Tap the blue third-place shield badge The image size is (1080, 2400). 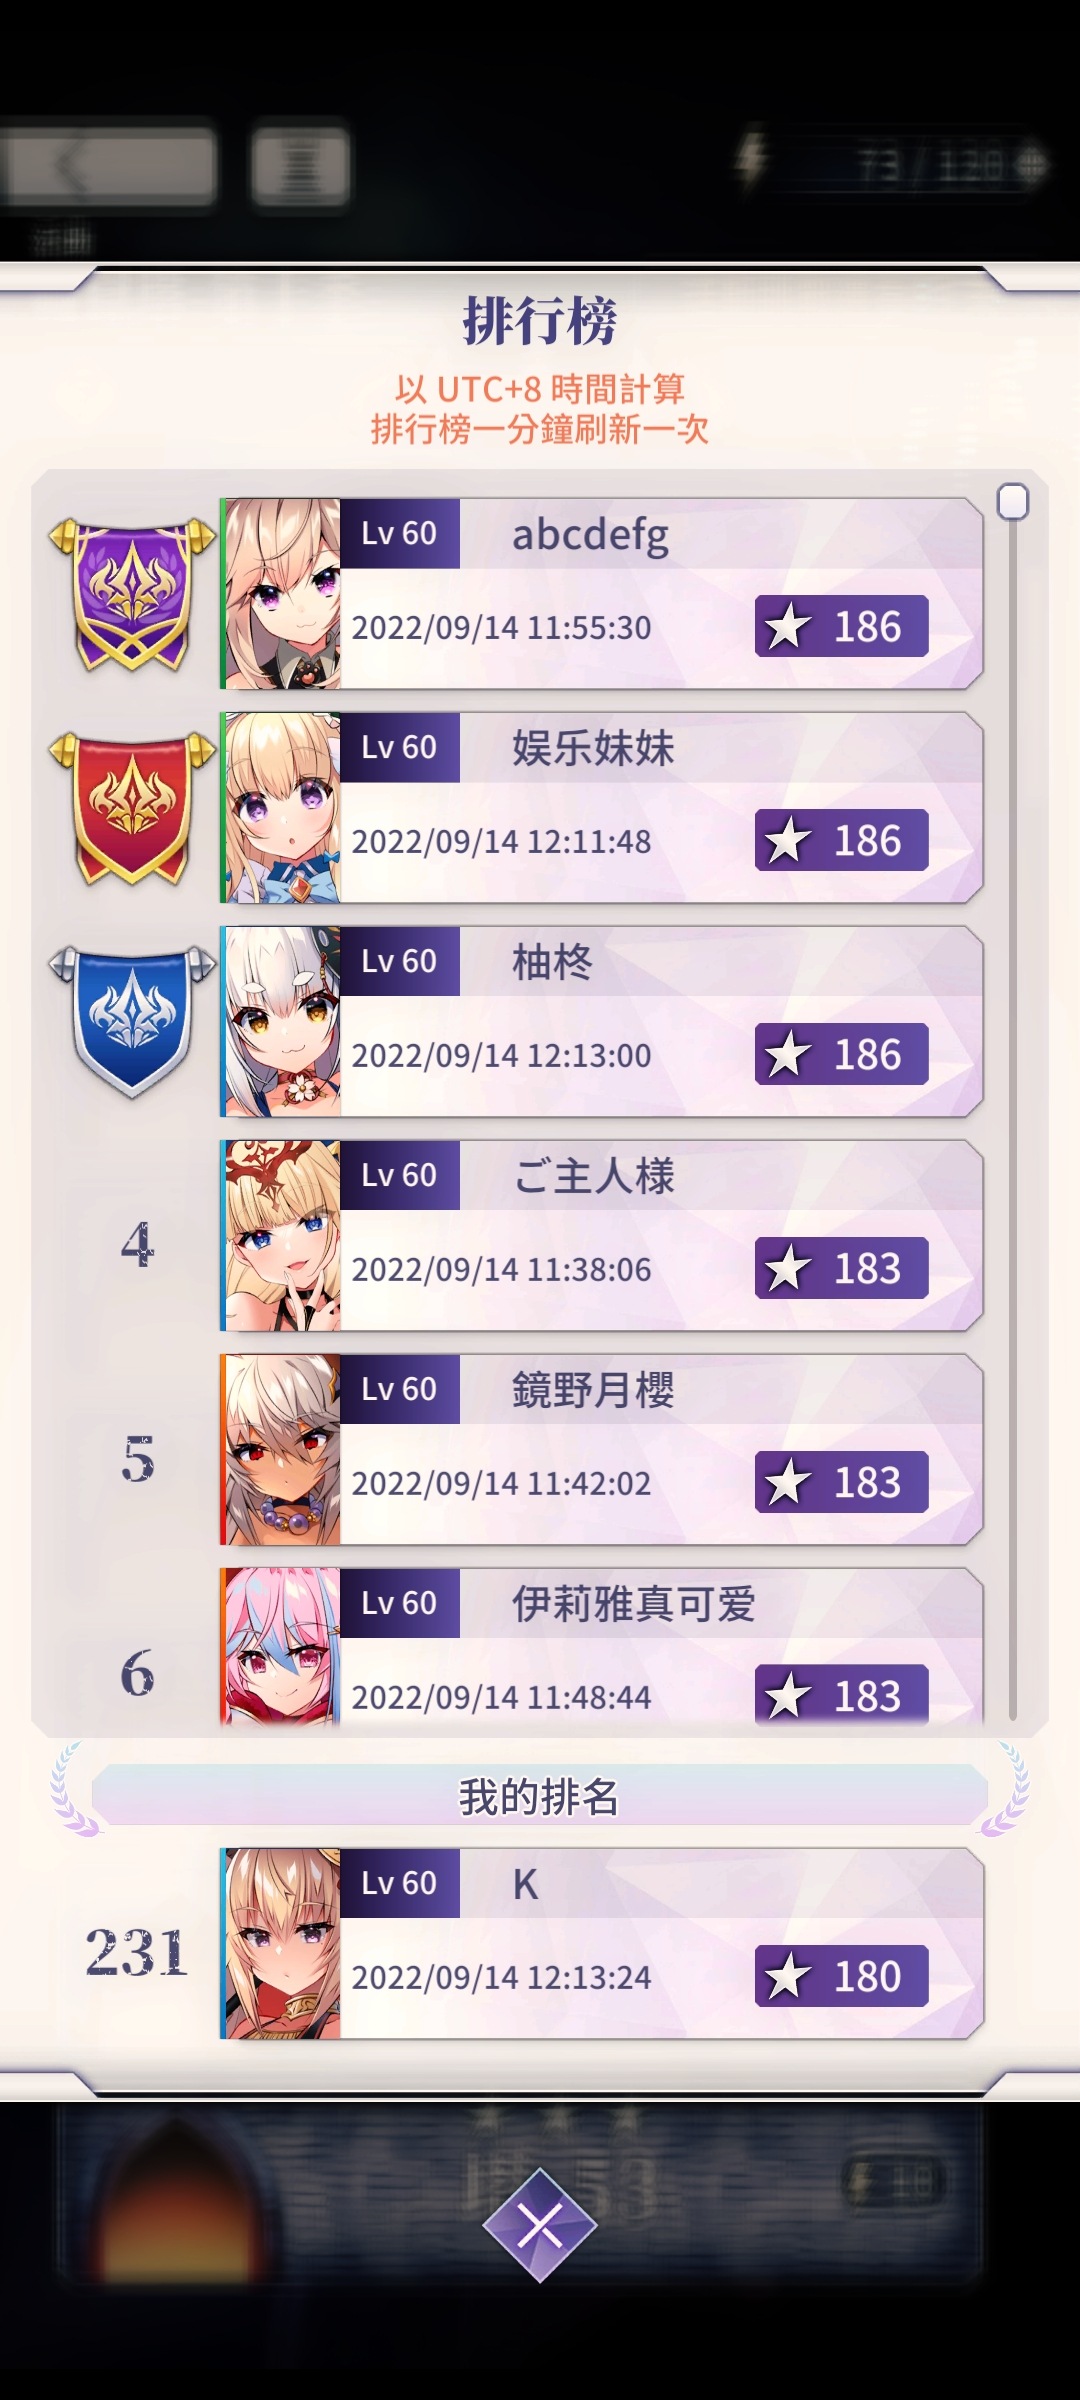(x=132, y=1021)
